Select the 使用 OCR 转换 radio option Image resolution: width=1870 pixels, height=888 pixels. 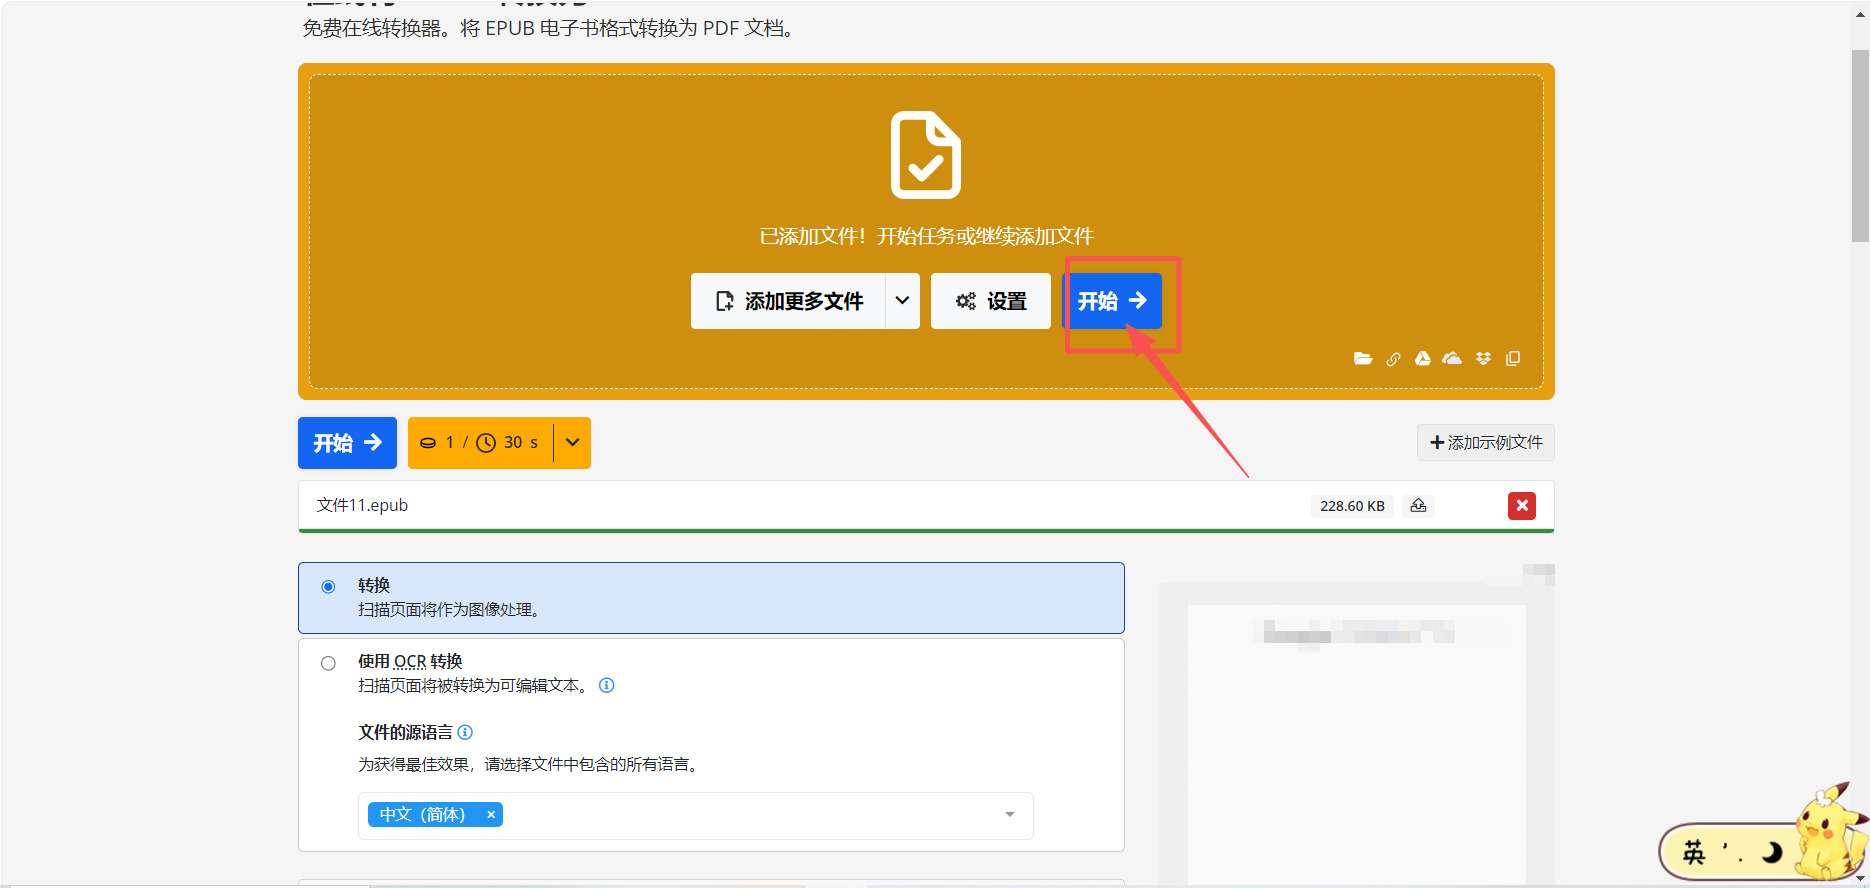(x=328, y=663)
